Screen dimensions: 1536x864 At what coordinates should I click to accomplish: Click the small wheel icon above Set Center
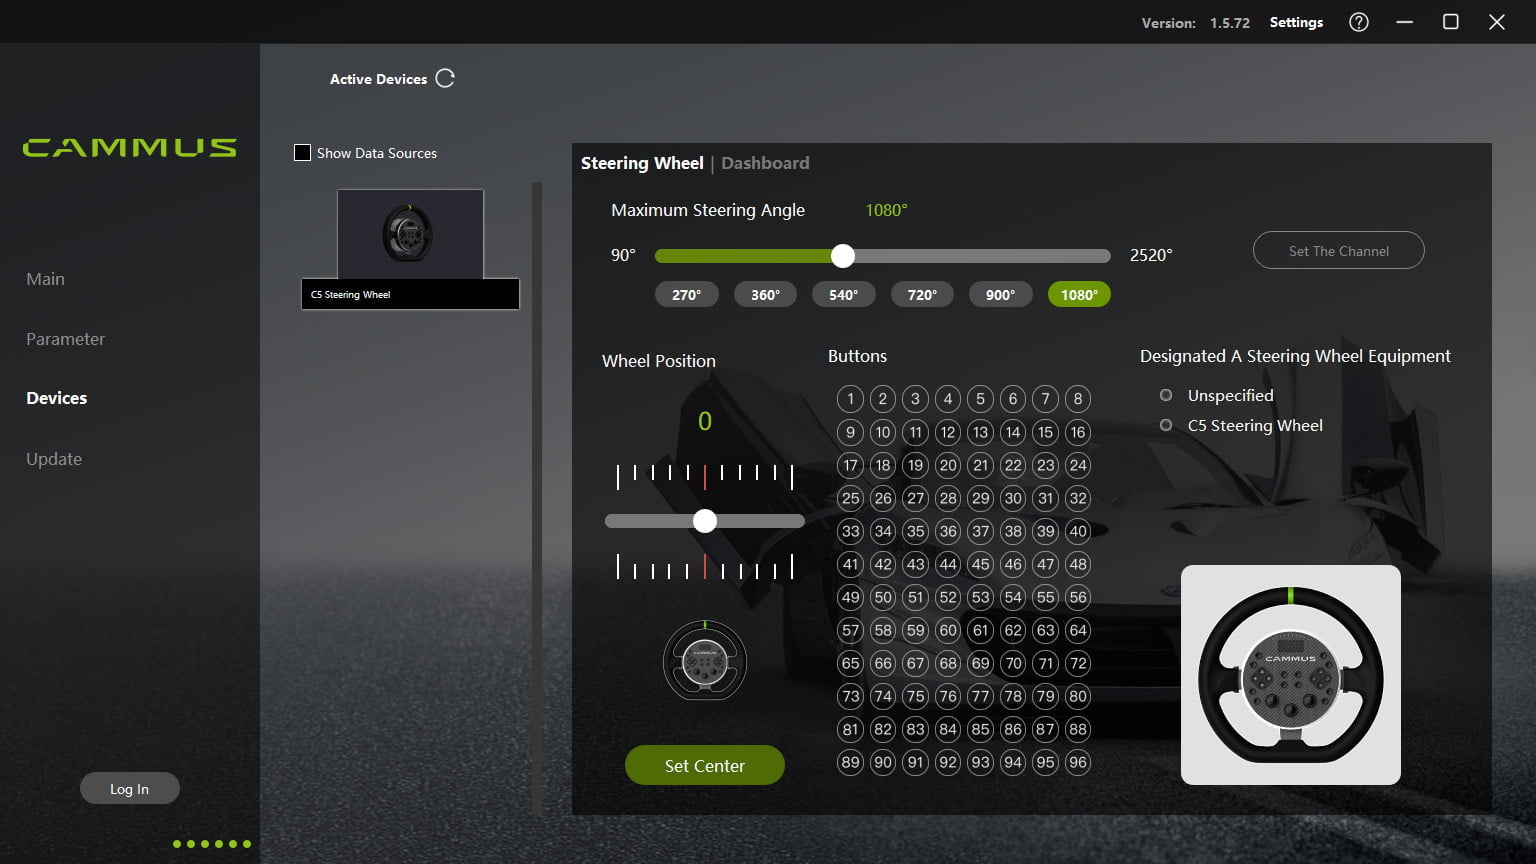click(x=705, y=660)
